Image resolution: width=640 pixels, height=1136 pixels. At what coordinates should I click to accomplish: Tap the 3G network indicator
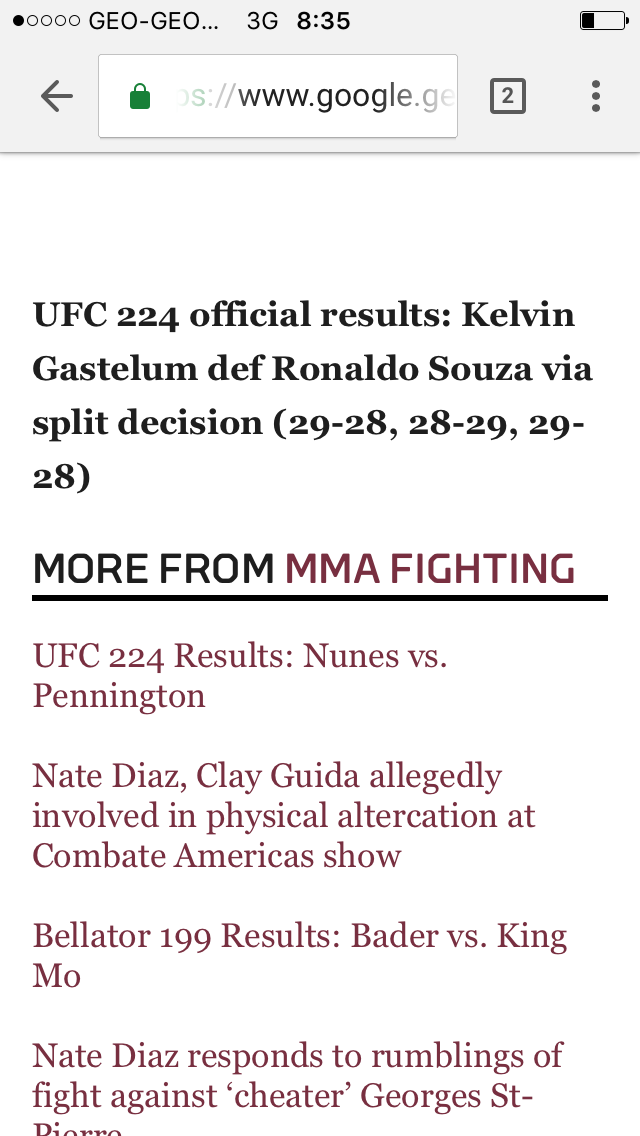pyautogui.click(x=262, y=21)
